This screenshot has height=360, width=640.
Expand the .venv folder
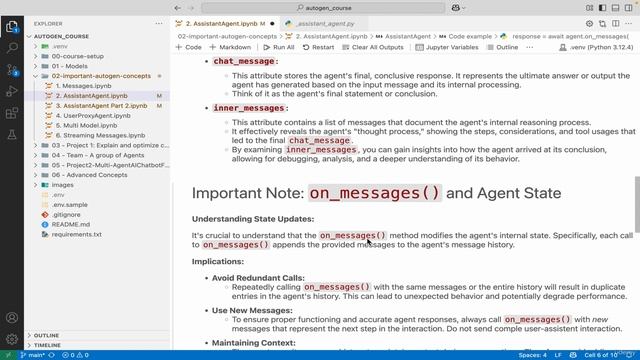60,46
